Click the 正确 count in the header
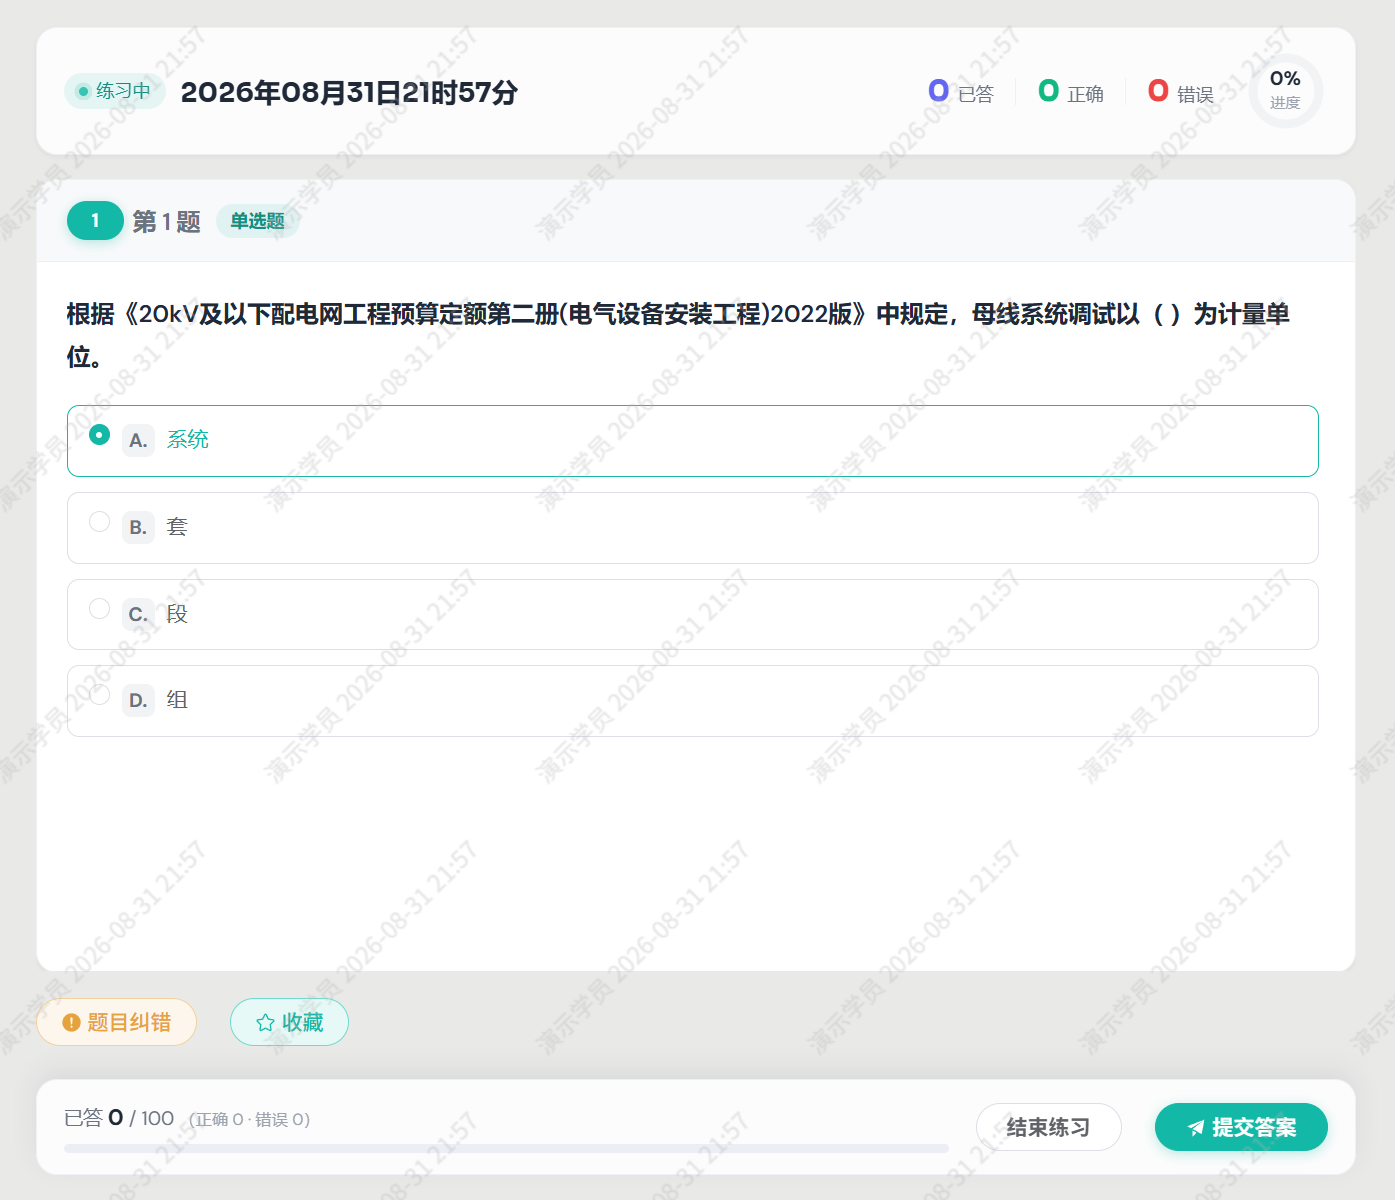1395x1200 pixels. point(1071,92)
